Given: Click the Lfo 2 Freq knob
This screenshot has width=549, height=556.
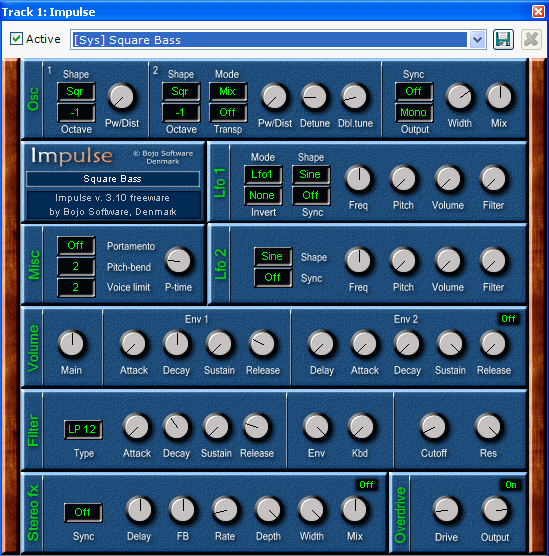Looking at the screenshot, I should pyautogui.click(x=359, y=261).
